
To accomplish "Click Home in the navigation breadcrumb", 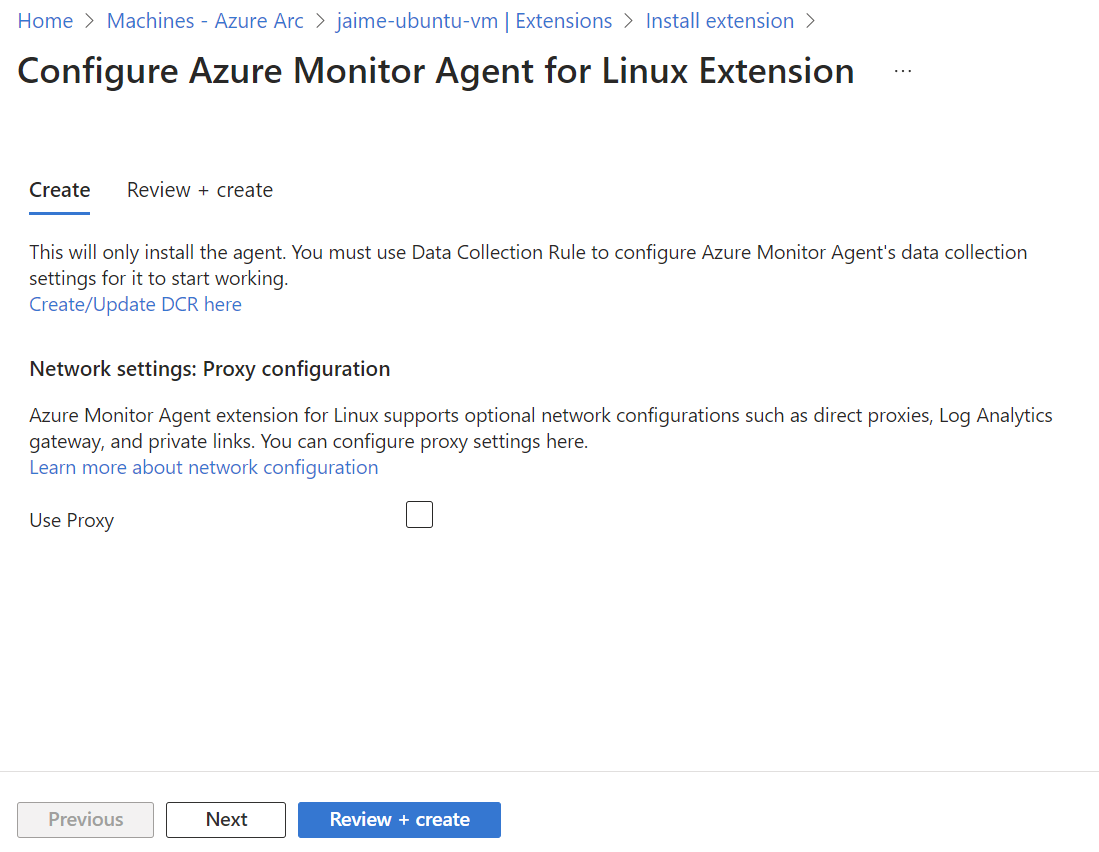I will [45, 20].
